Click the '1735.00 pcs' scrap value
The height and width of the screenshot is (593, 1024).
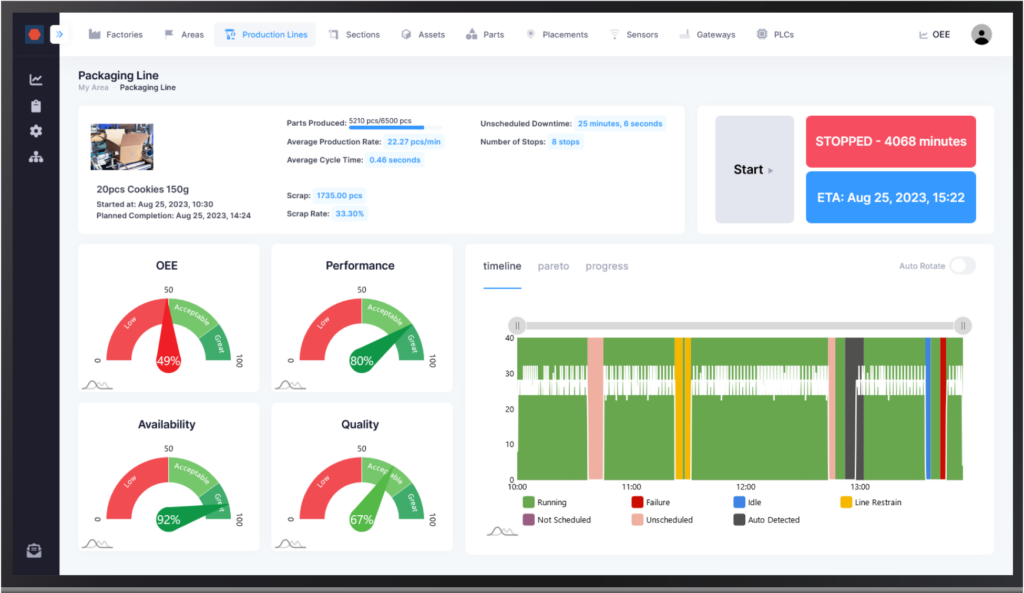[339, 195]
